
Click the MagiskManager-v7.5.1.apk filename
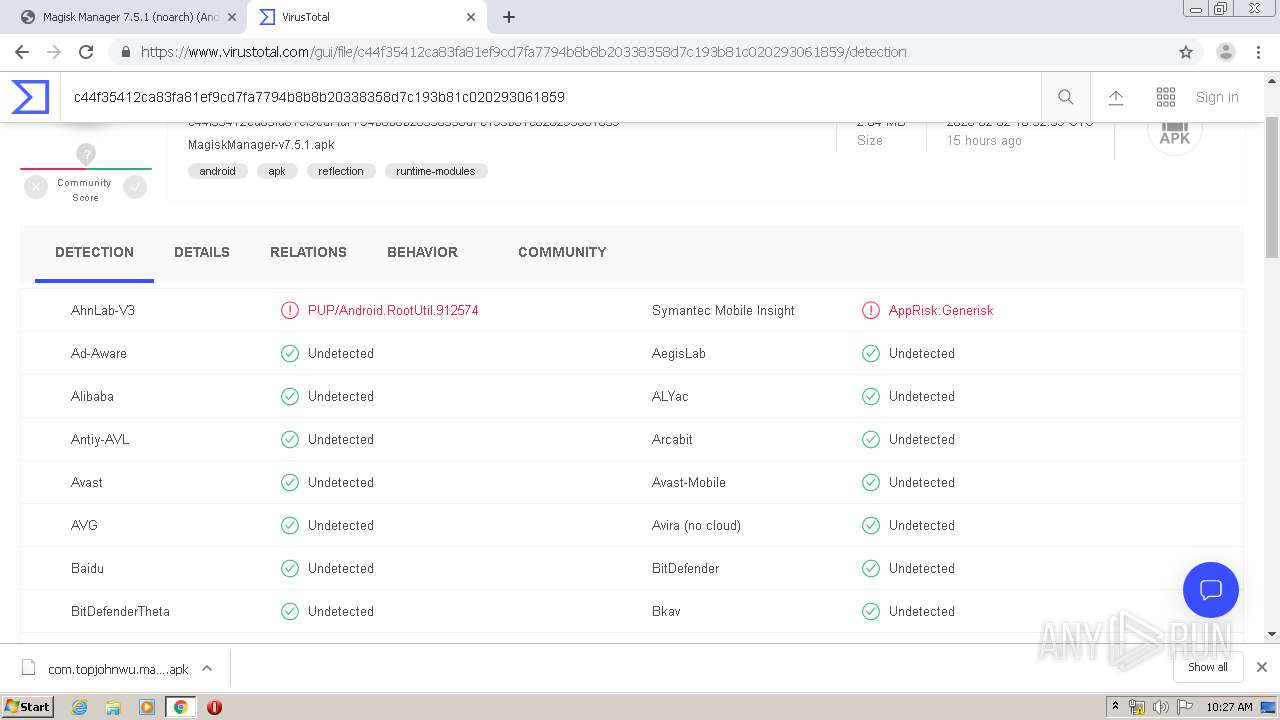tap(261, 145)
